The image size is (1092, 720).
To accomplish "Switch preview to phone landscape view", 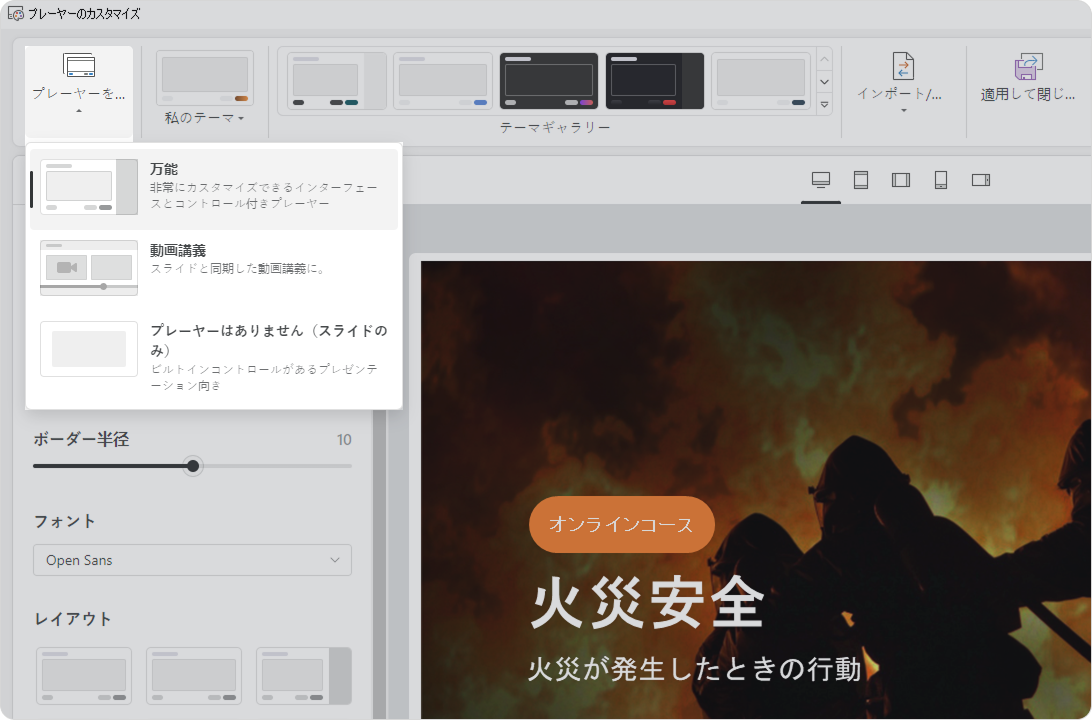I will pyautogui.click(x=981, y=180).
